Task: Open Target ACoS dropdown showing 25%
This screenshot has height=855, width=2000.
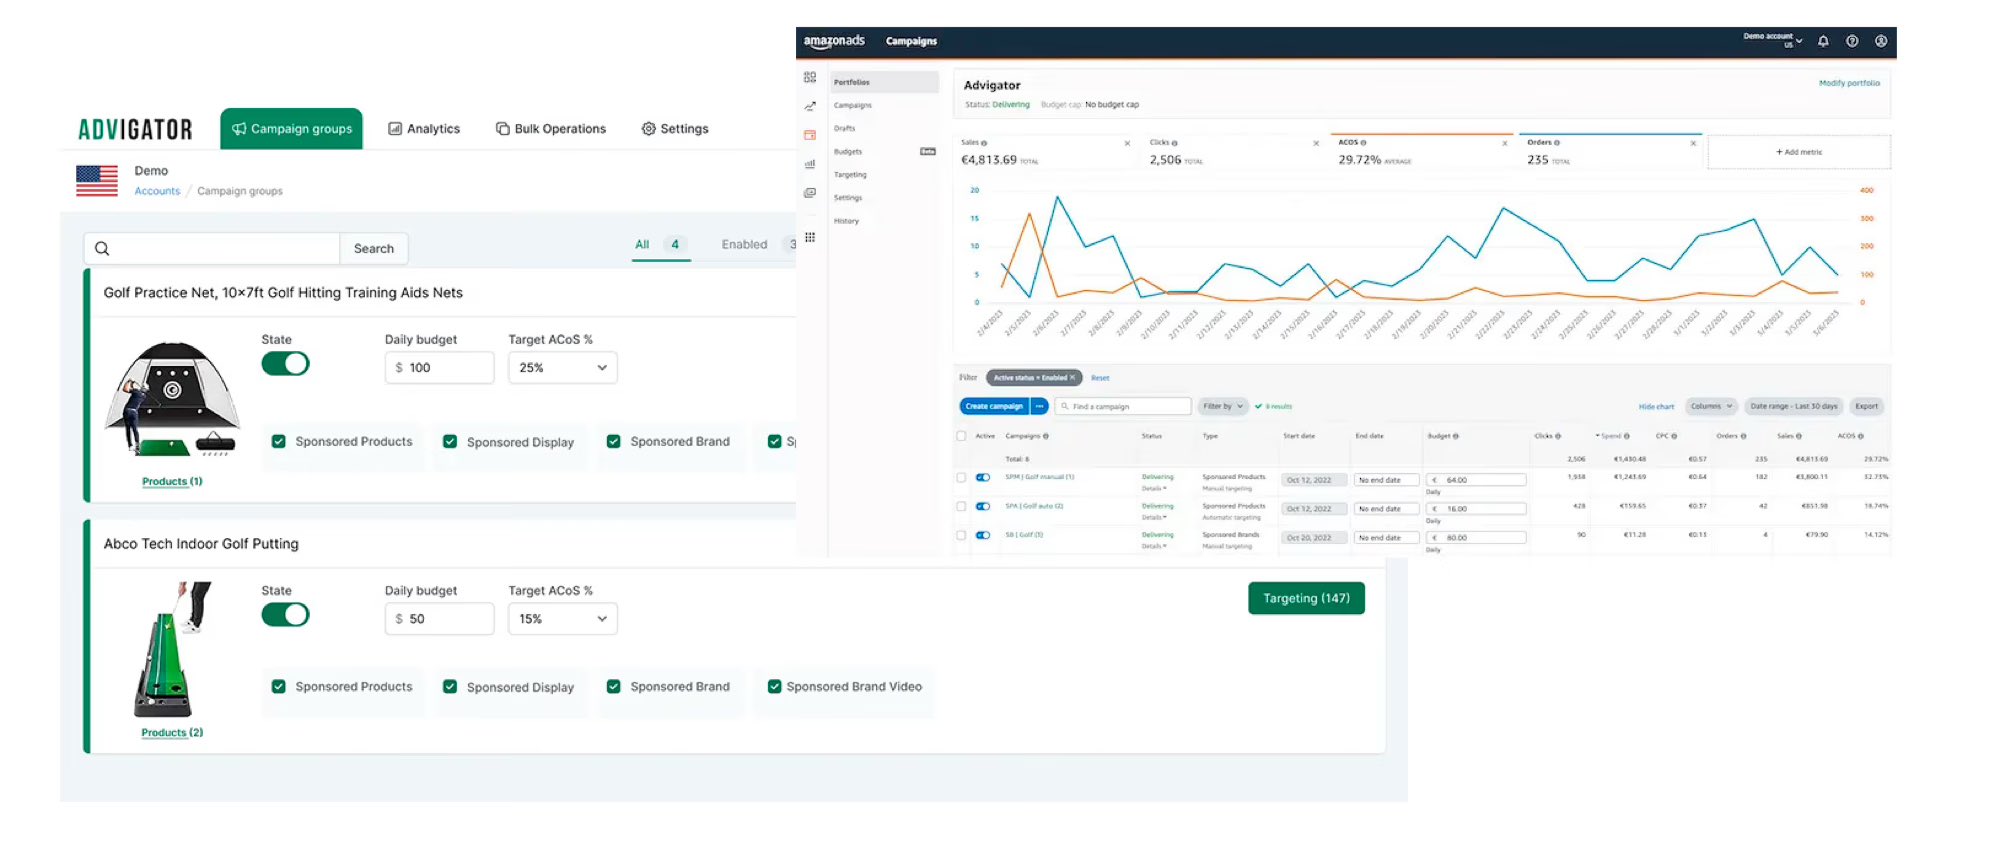Action: pyautogui.click(x=563, y=368)
